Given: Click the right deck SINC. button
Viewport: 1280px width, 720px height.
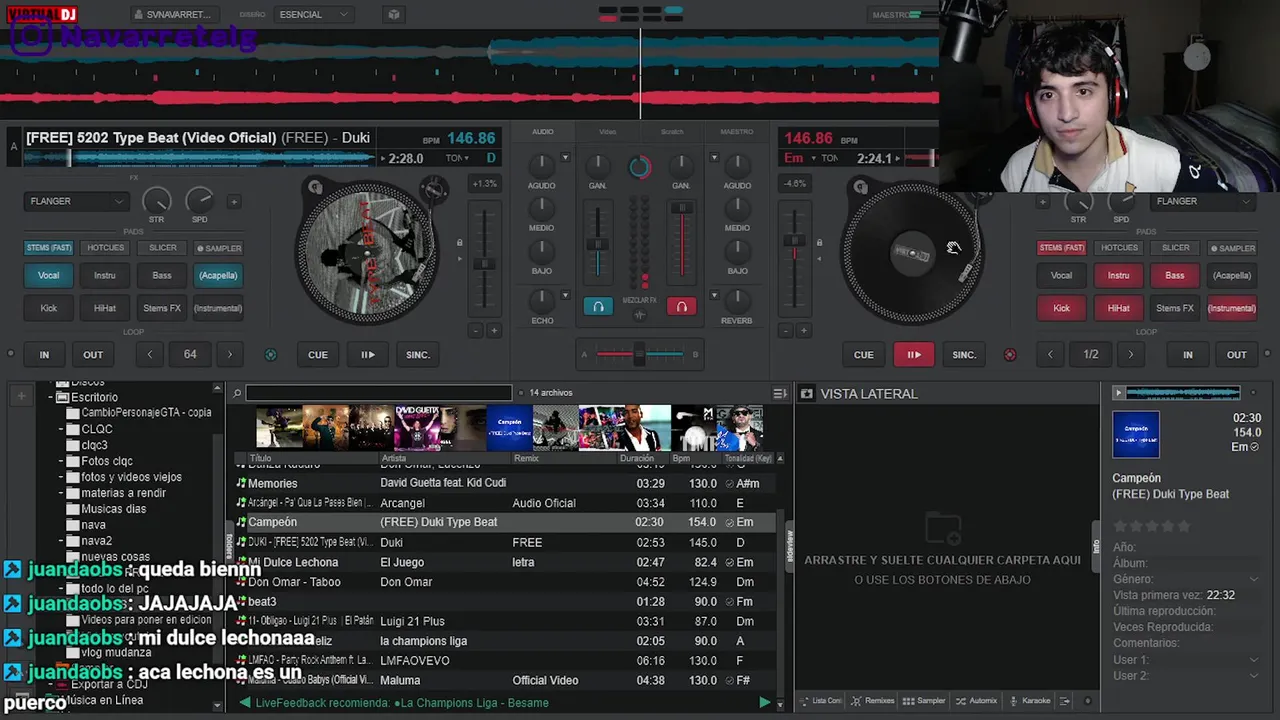Looking at the screenshot, I should point(964,355).
